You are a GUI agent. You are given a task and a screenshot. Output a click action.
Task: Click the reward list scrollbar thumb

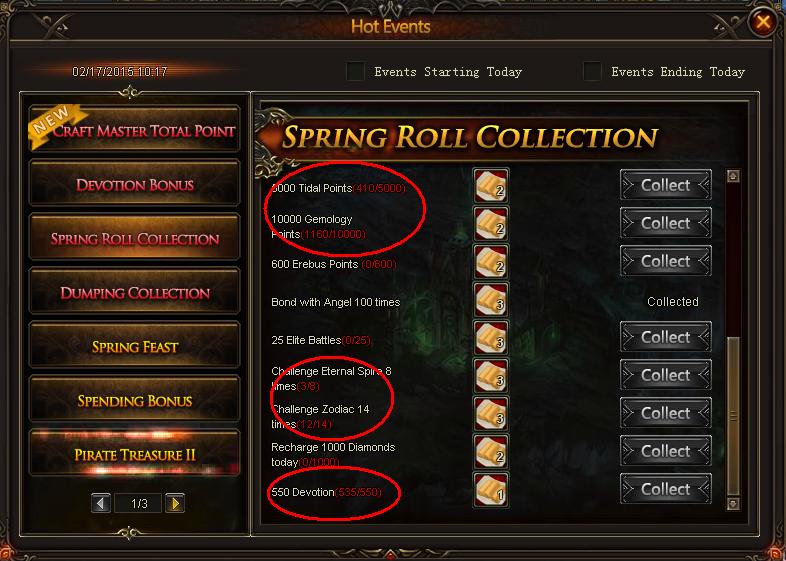coord(733,416)
